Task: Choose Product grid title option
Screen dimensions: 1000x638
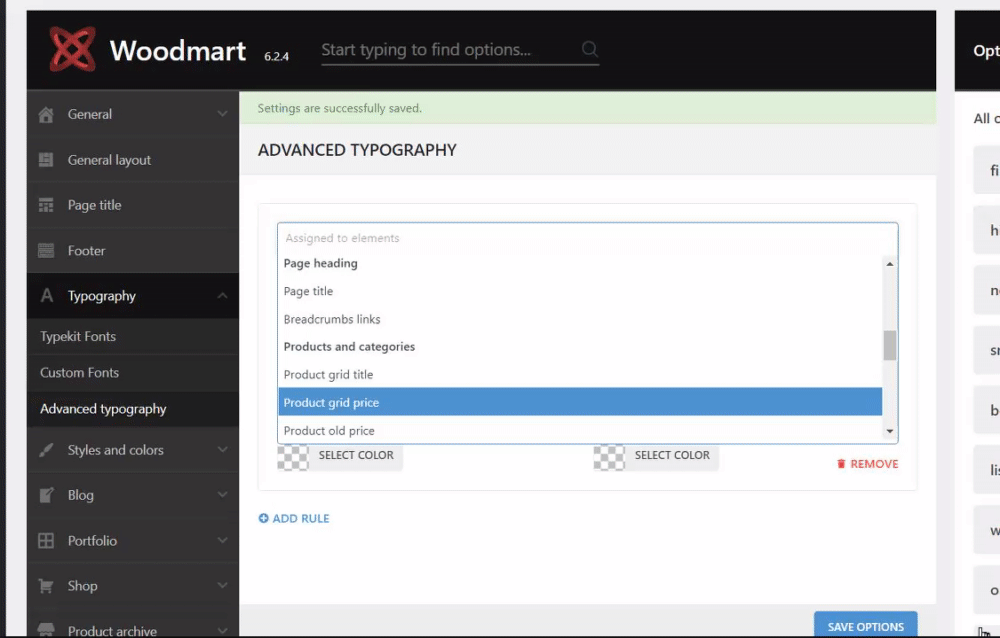Action: click(x=580, y=375)
